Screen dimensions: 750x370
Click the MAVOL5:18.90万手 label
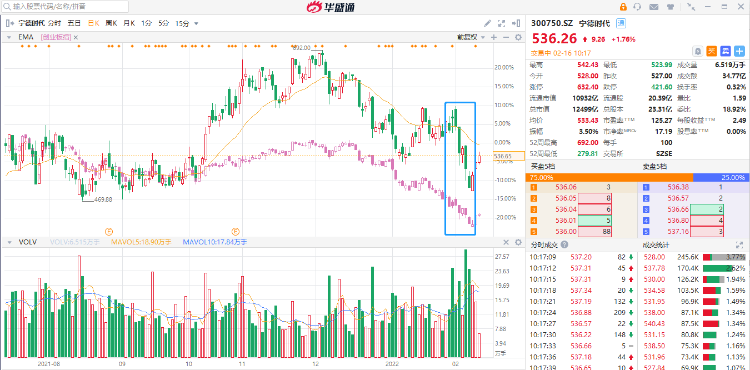pyautogui.click(x=141, y=242)
